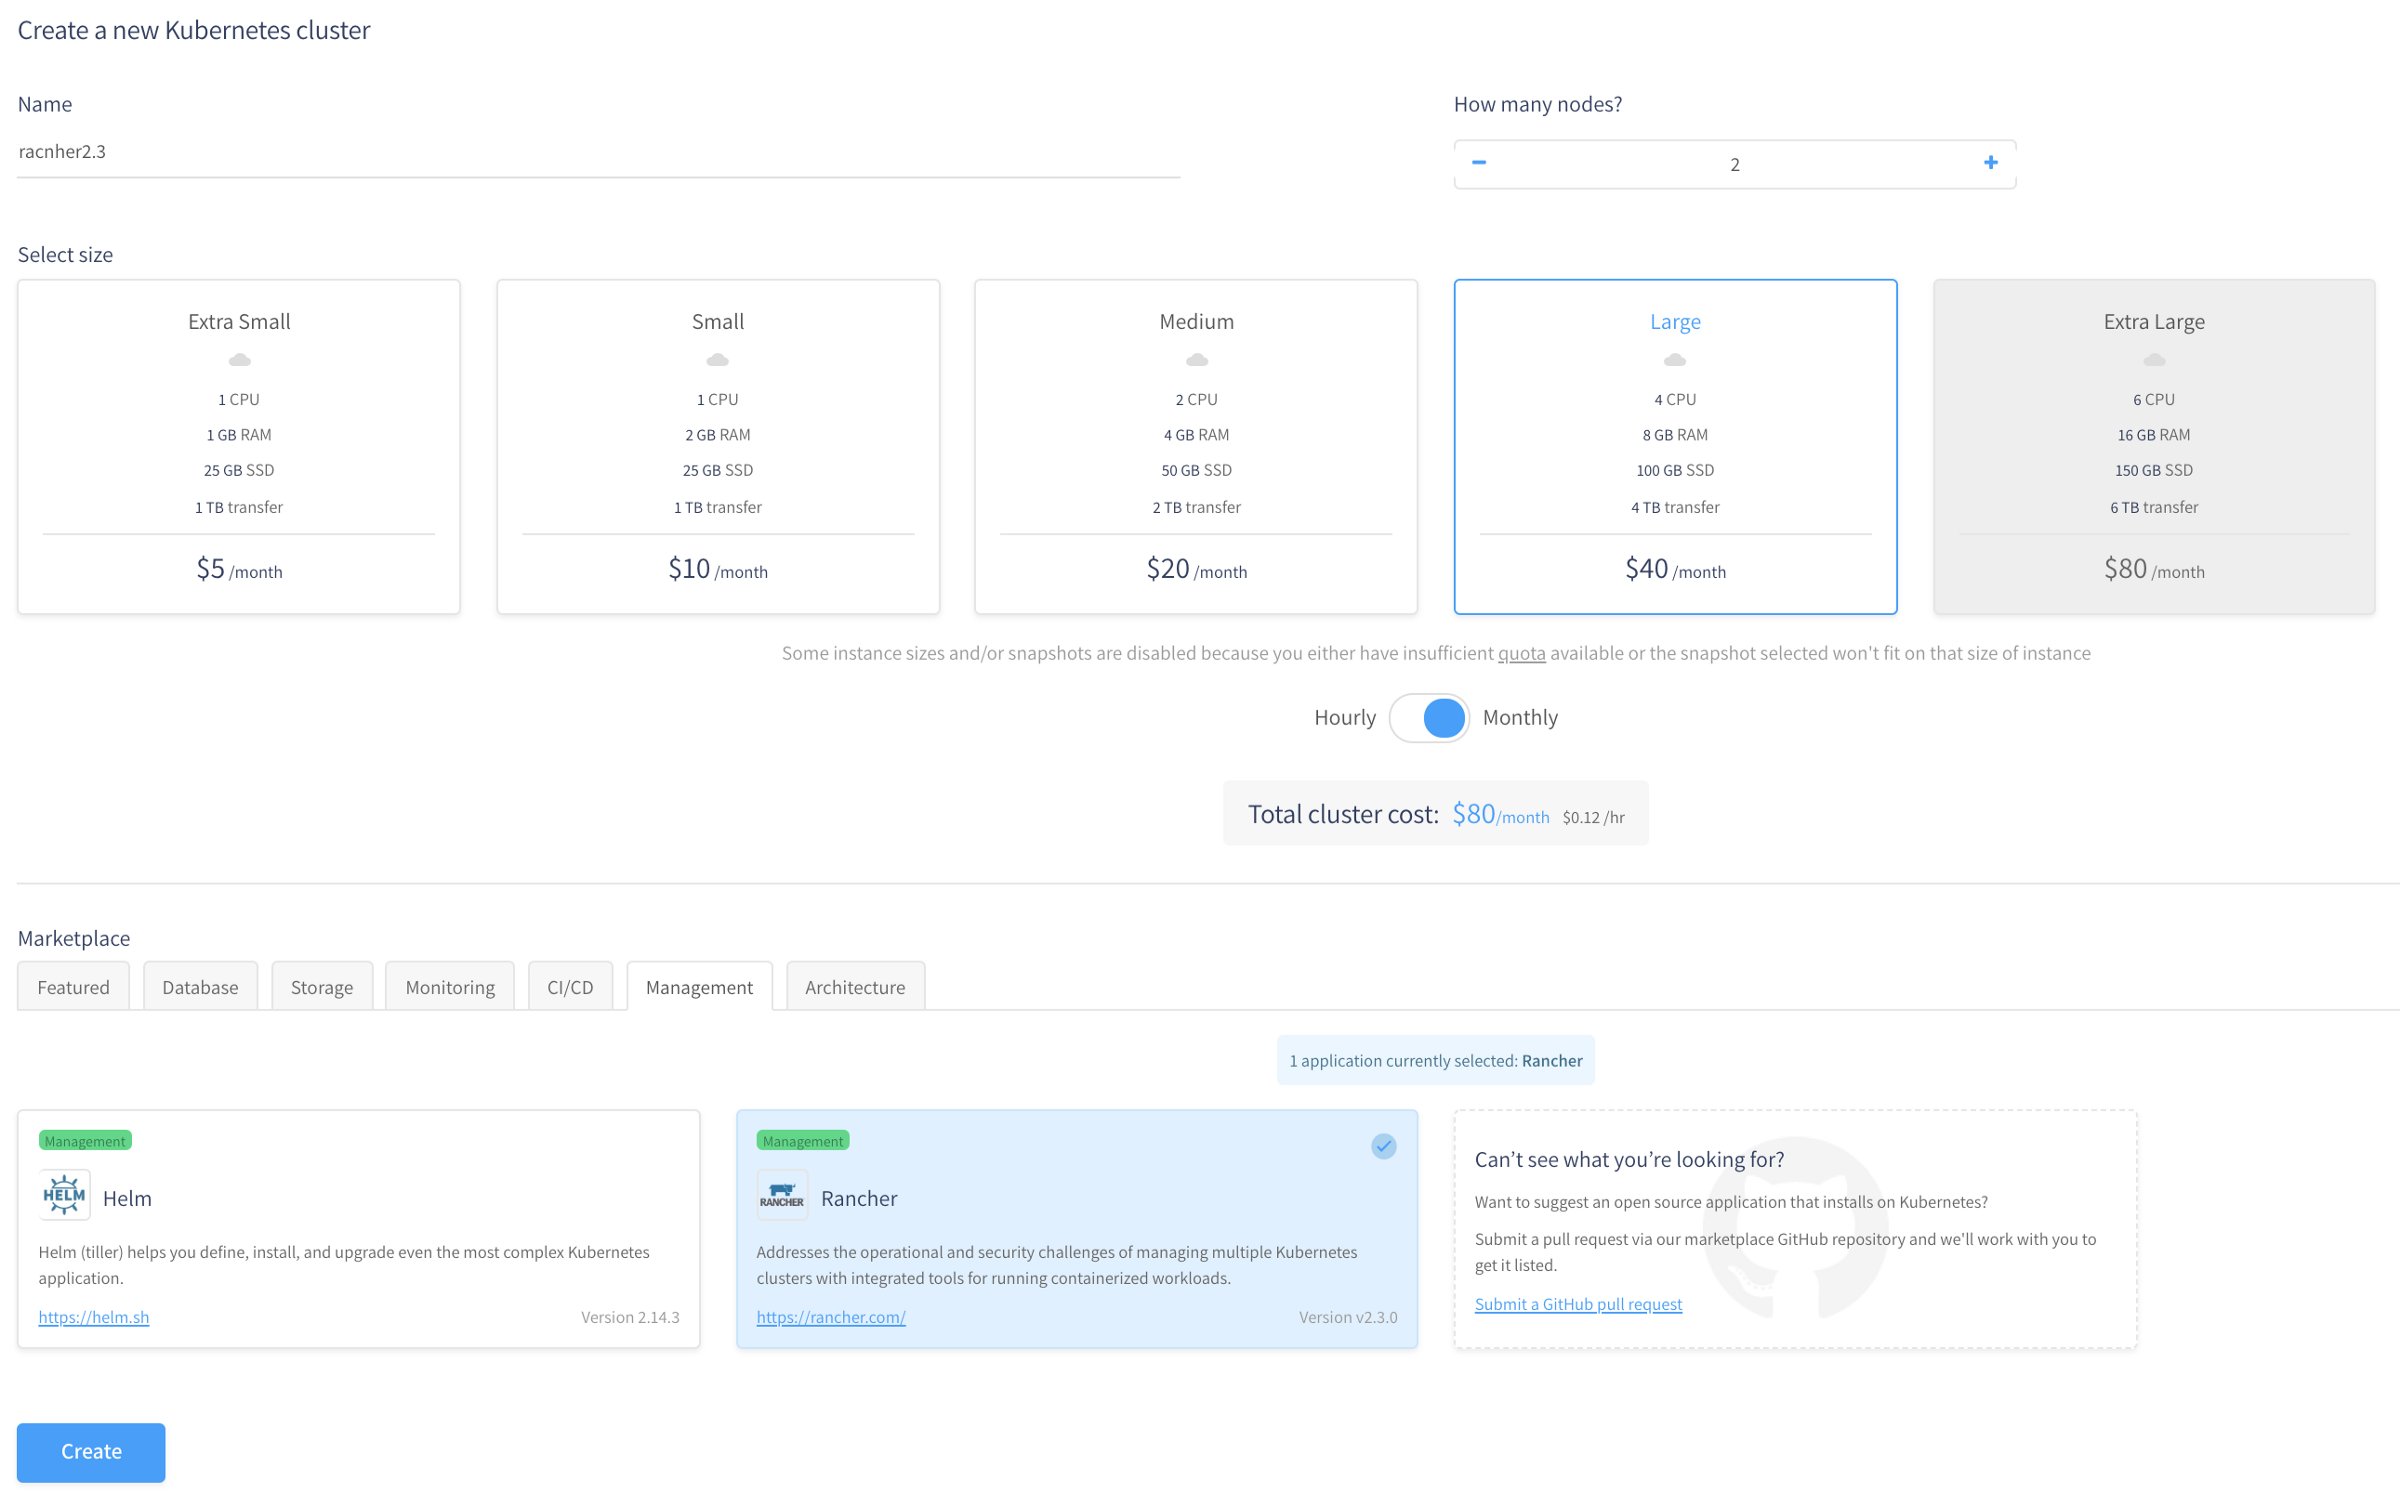
Task: Click the cloud icon on Extra Small card
Action: (238, 360)
